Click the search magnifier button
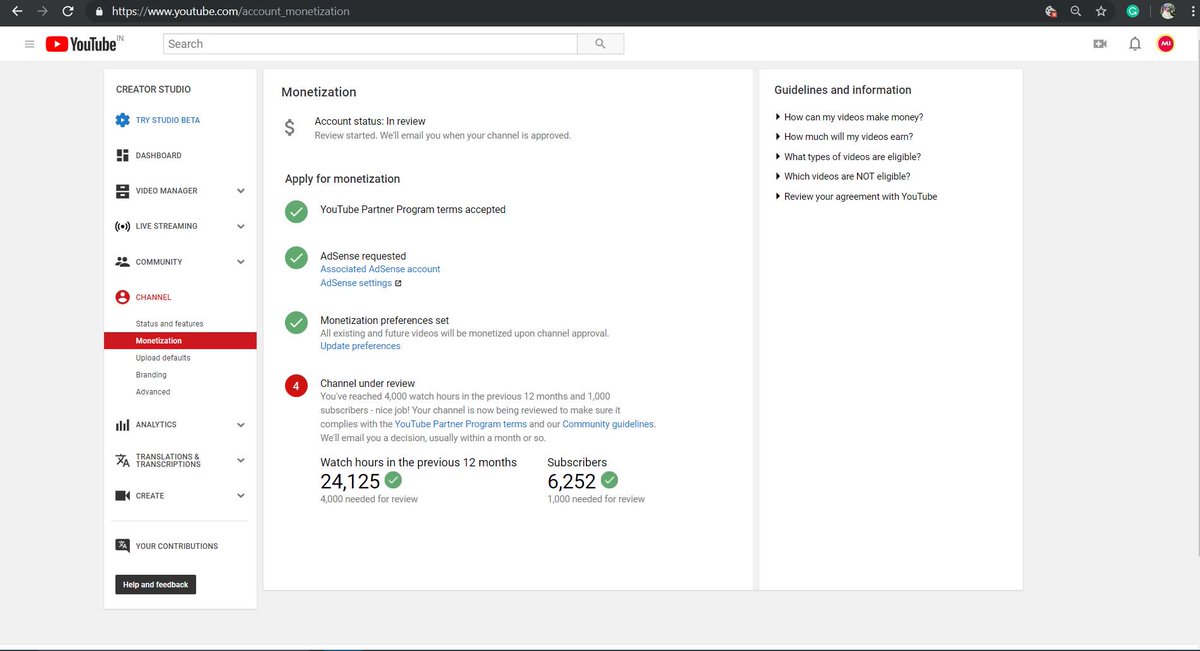 point(600,44)
